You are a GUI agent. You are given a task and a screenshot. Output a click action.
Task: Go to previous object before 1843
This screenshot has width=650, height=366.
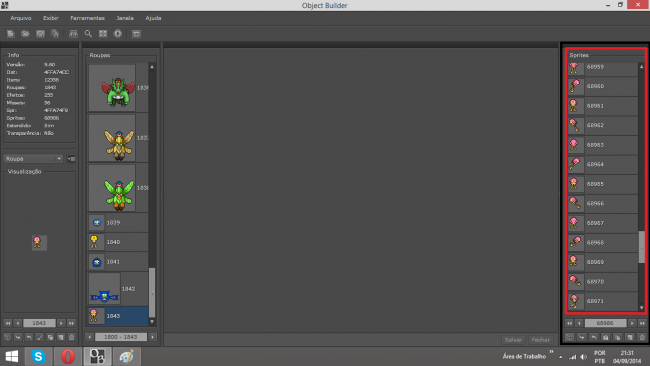[x=17, y=323]
